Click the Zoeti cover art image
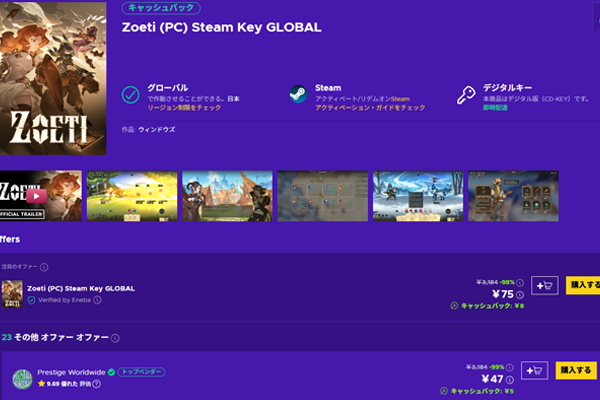 tap(53, 78)
